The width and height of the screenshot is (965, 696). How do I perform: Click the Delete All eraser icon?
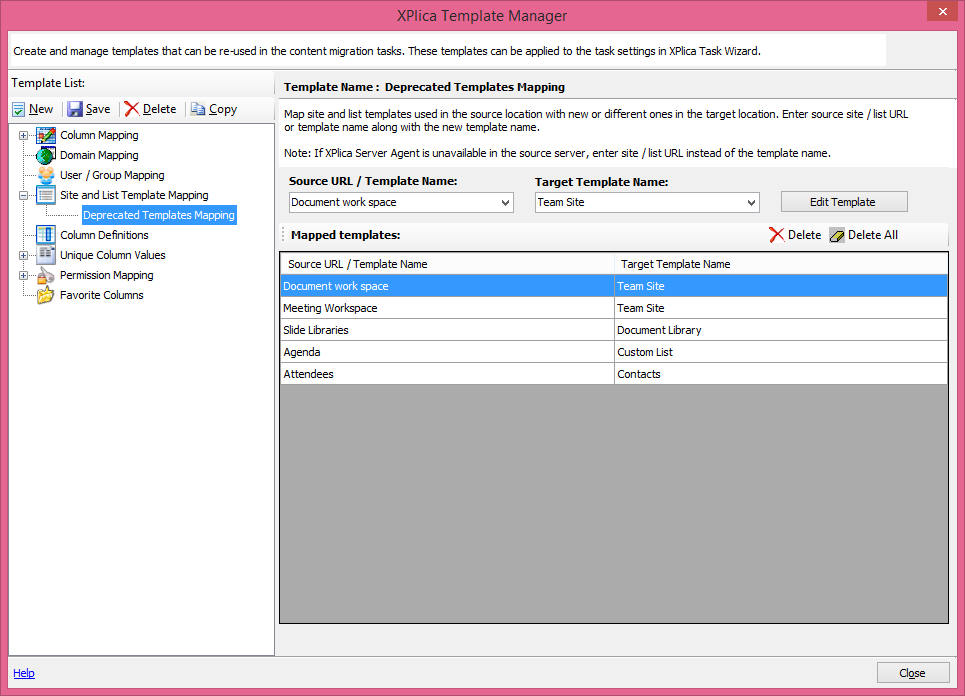tap(837, 235)
